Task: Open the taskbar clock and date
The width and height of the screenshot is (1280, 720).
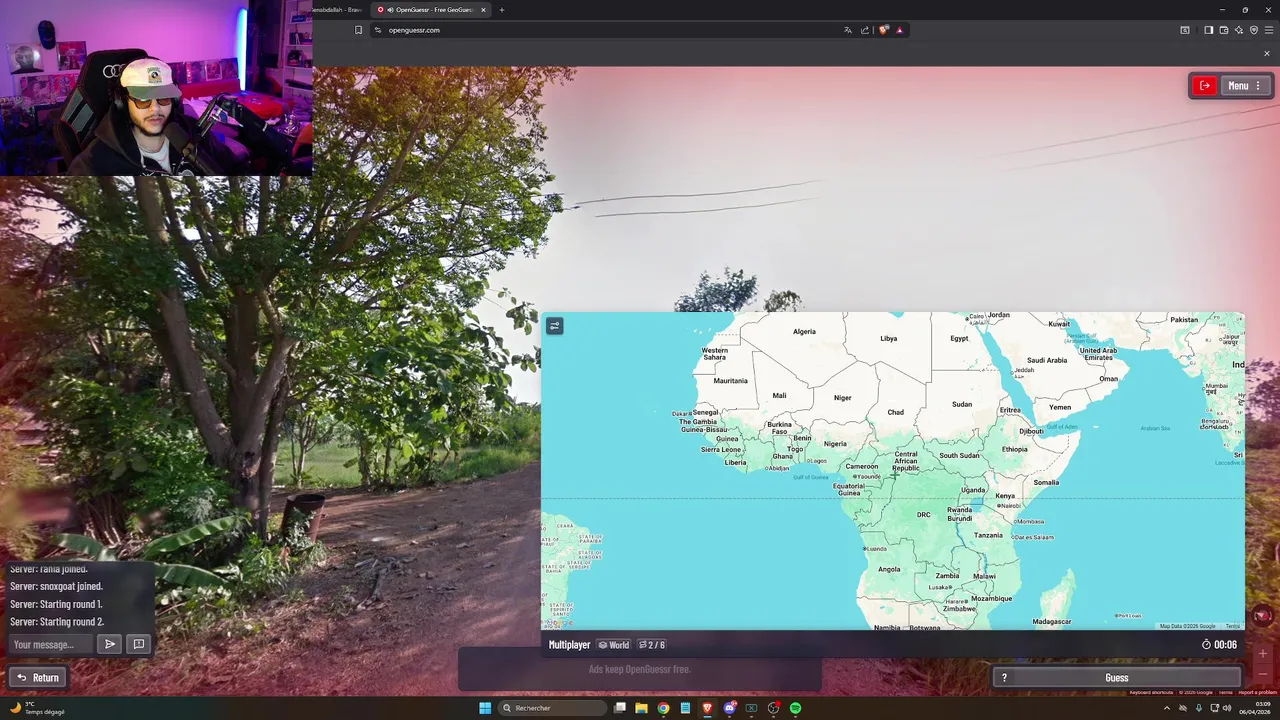Action: click(1256, 708)
